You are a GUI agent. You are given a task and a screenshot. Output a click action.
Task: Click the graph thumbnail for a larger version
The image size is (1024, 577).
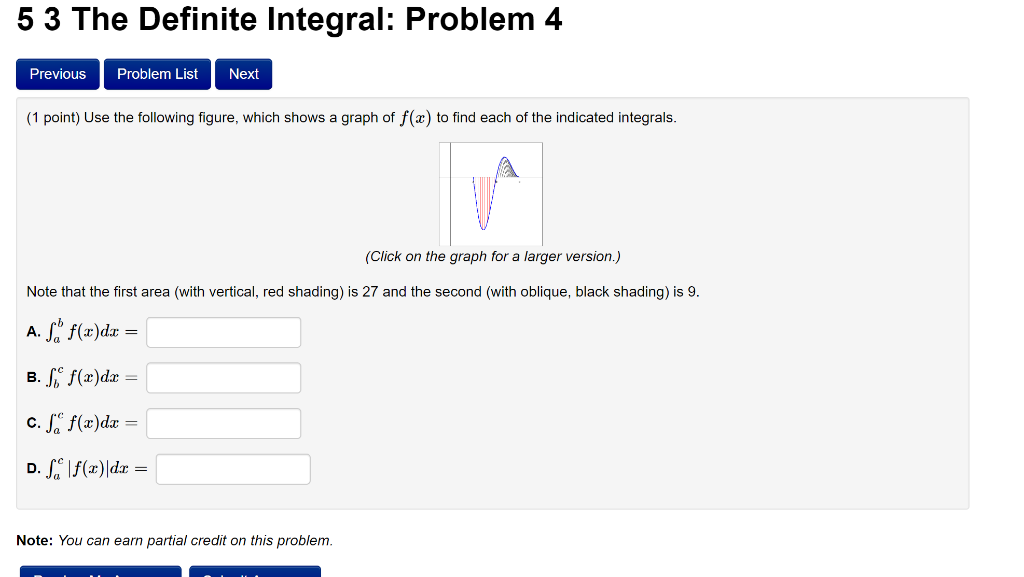pyautogui.click(x=491, y=193)
